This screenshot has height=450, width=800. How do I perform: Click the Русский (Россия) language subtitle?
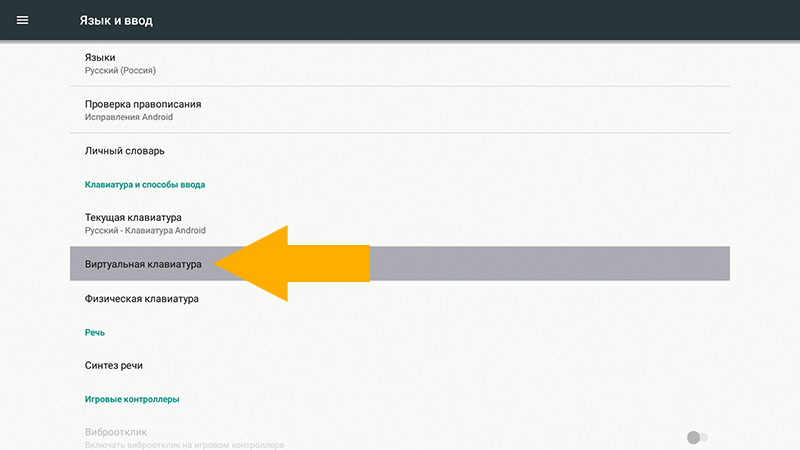[x=120, y=71]
